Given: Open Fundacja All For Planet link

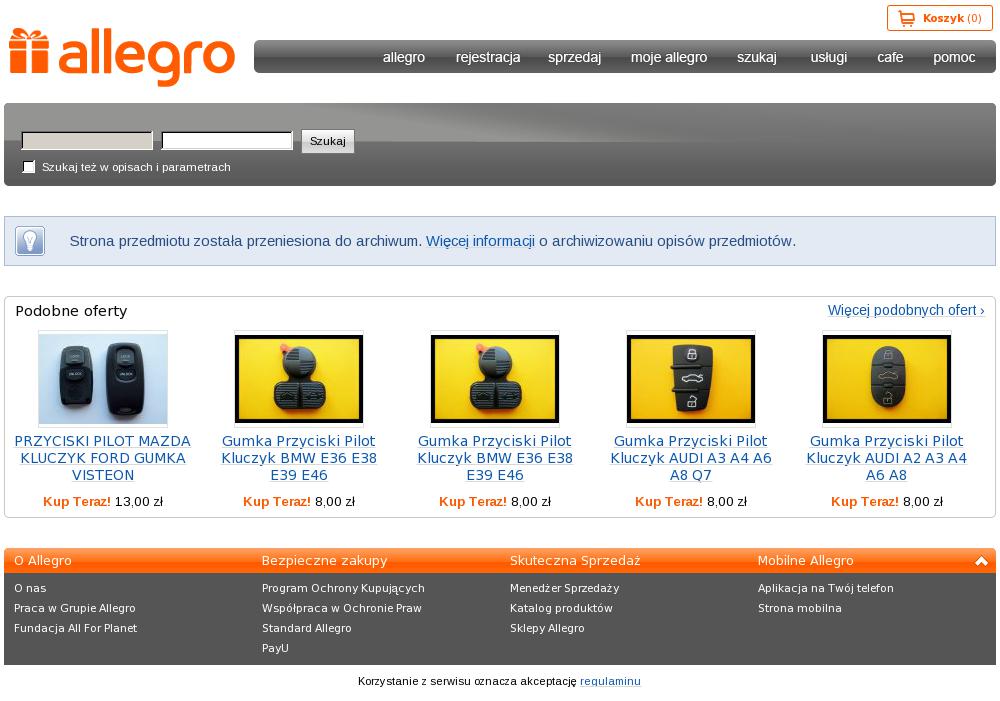Looking at the screenshot, I should (75, 628).
